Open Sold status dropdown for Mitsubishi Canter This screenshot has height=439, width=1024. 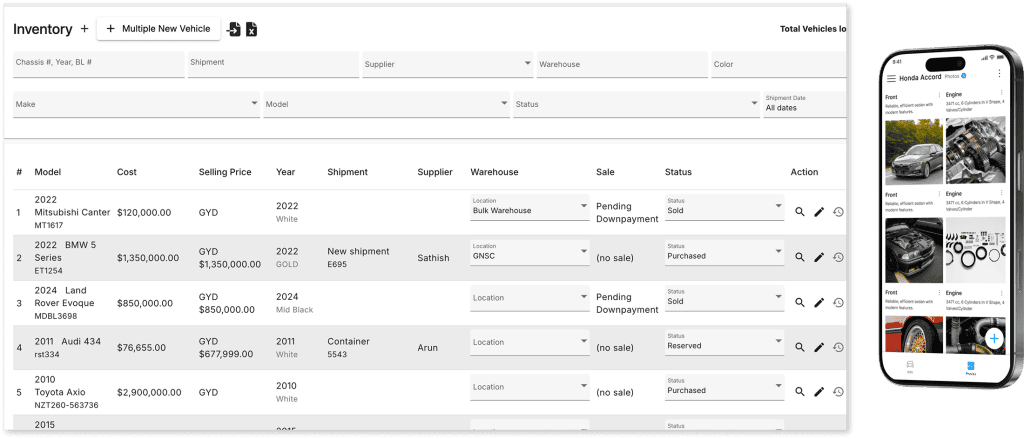(724, 208)
